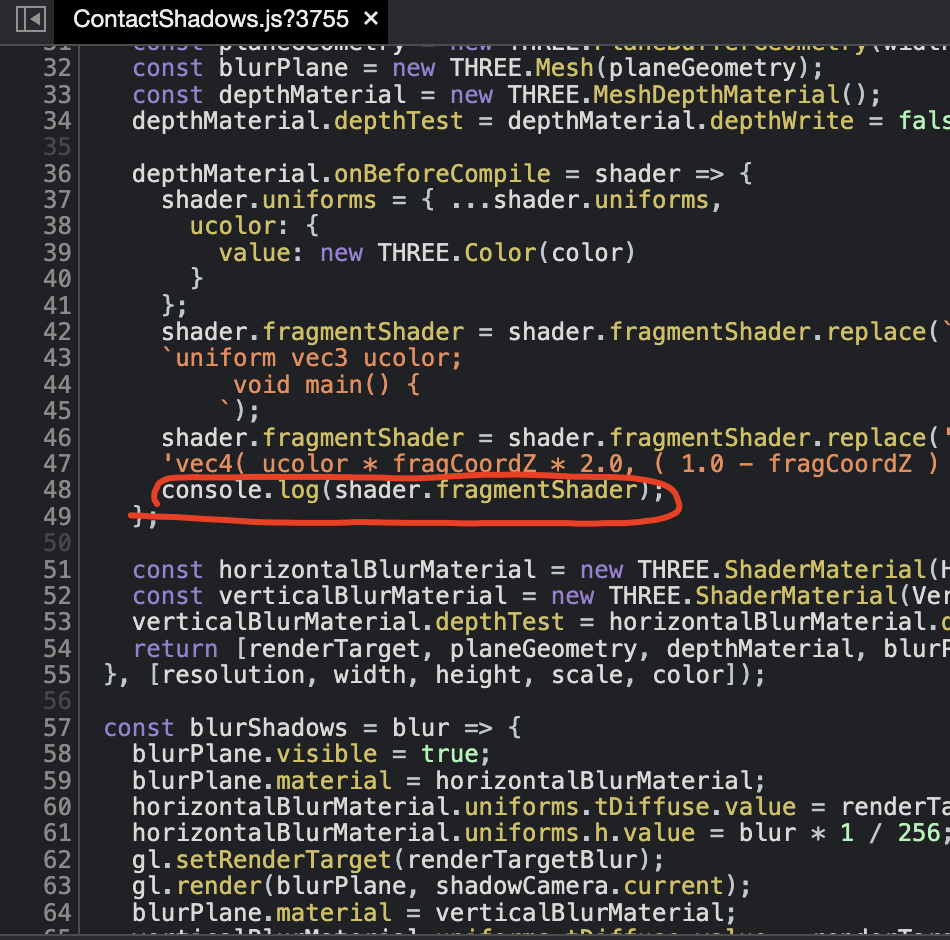Set breakpoint on line 62
The image size is (950, 940).
tap(58, 859)
